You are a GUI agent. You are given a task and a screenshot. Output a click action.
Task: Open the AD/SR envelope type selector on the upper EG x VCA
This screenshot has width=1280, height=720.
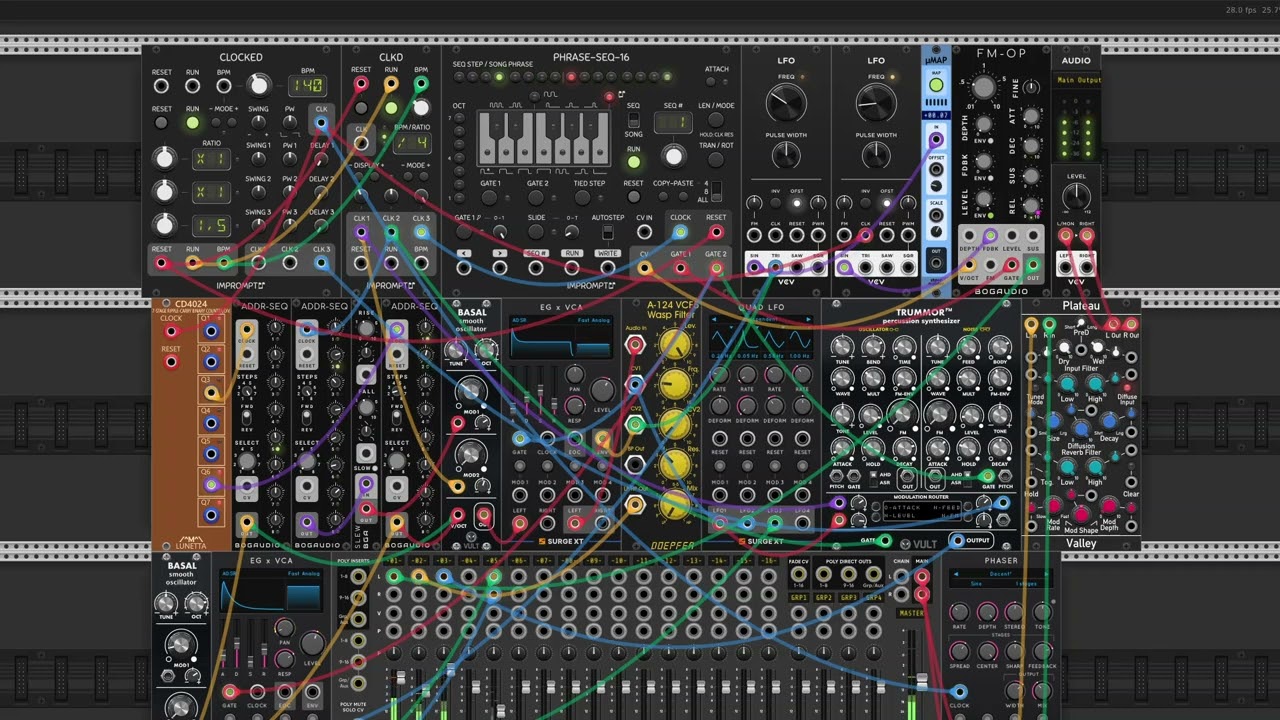click(x=520, y=321)
